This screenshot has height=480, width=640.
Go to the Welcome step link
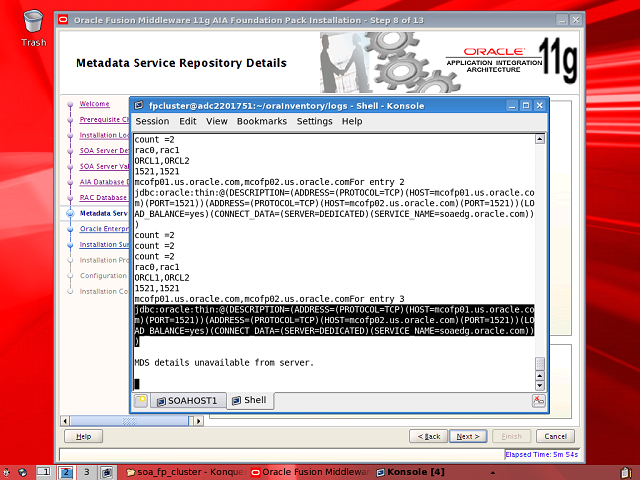[x=94, y=103]
